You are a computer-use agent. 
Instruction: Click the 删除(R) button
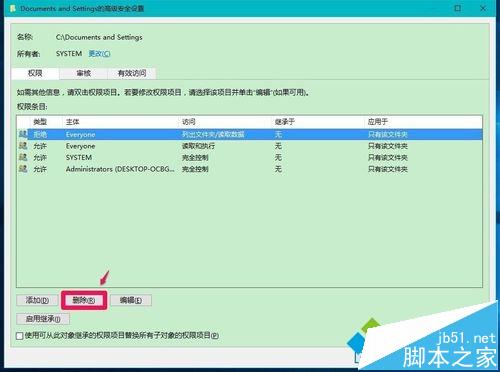tap(84, 300)
